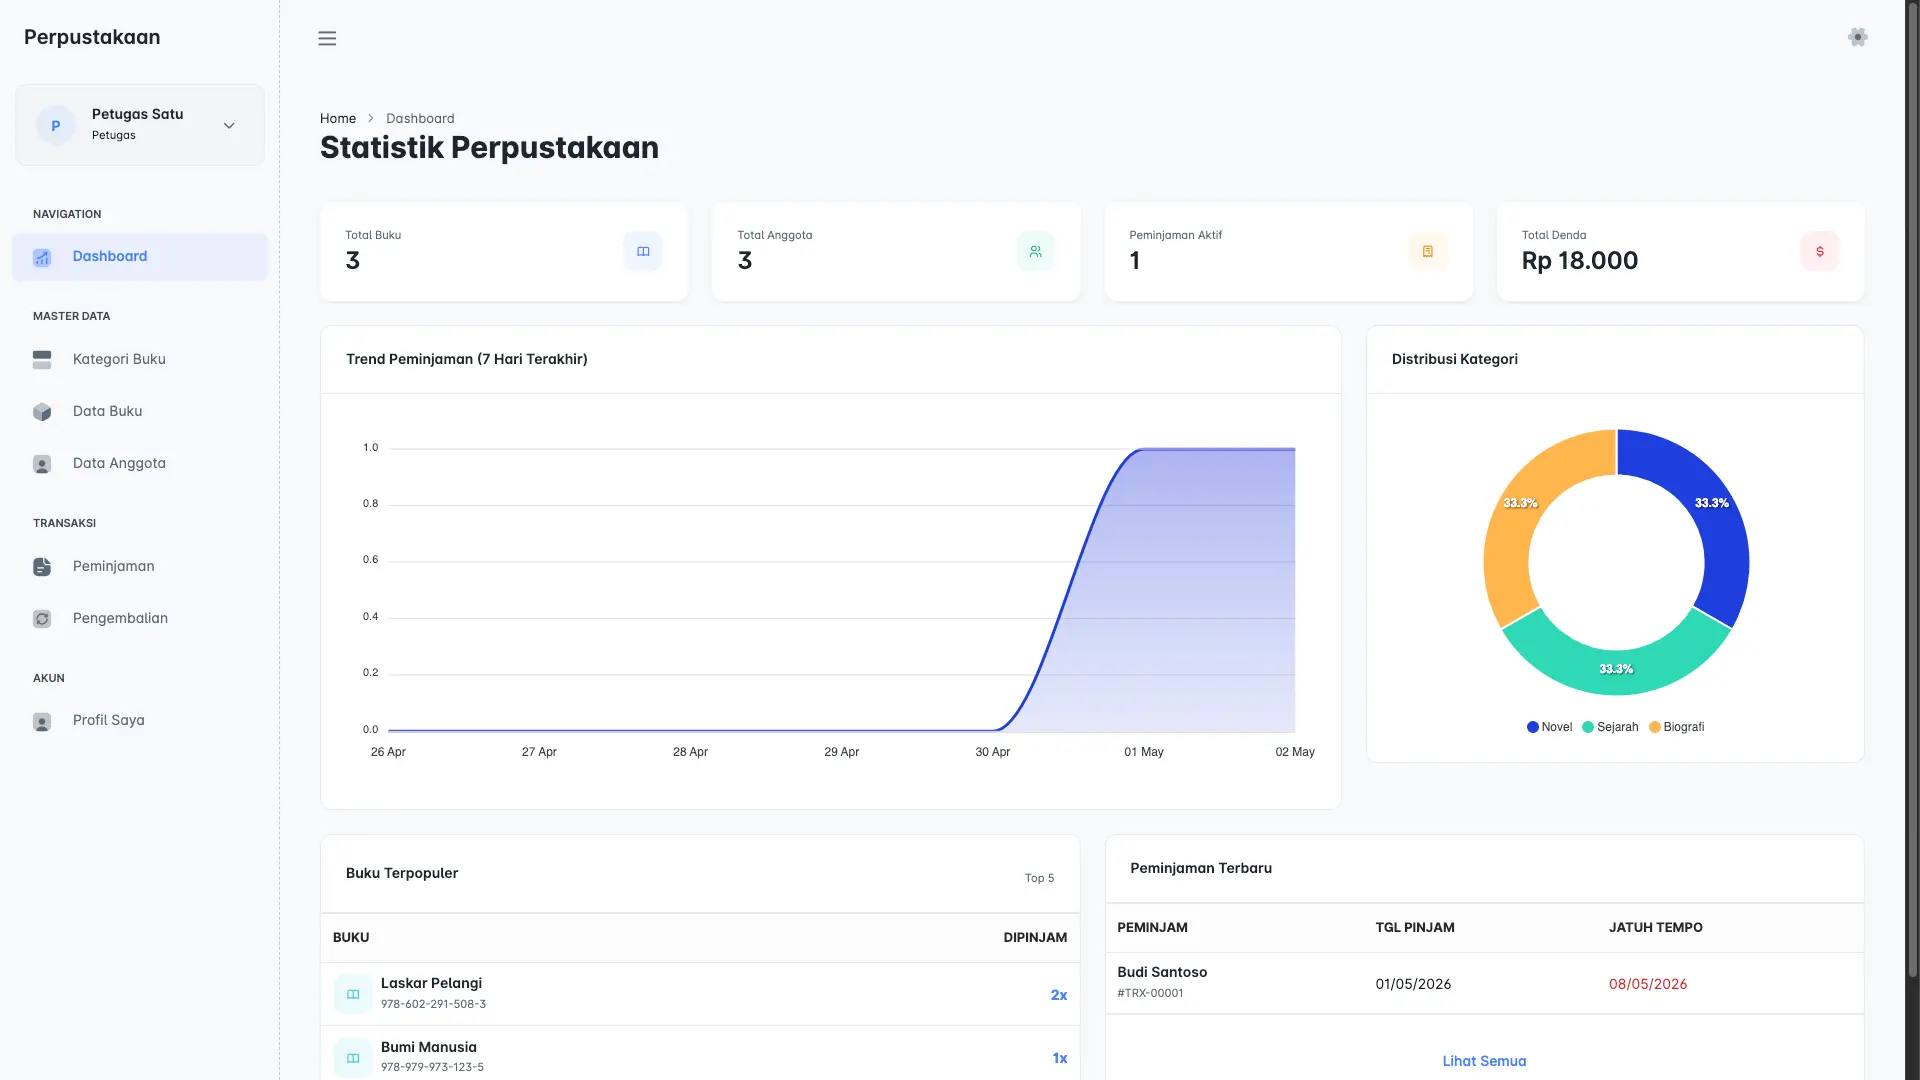Click the Perpustakaan app title
Image resolution: width=1920 pixels, height=1080 pixels.
point(92,37)
